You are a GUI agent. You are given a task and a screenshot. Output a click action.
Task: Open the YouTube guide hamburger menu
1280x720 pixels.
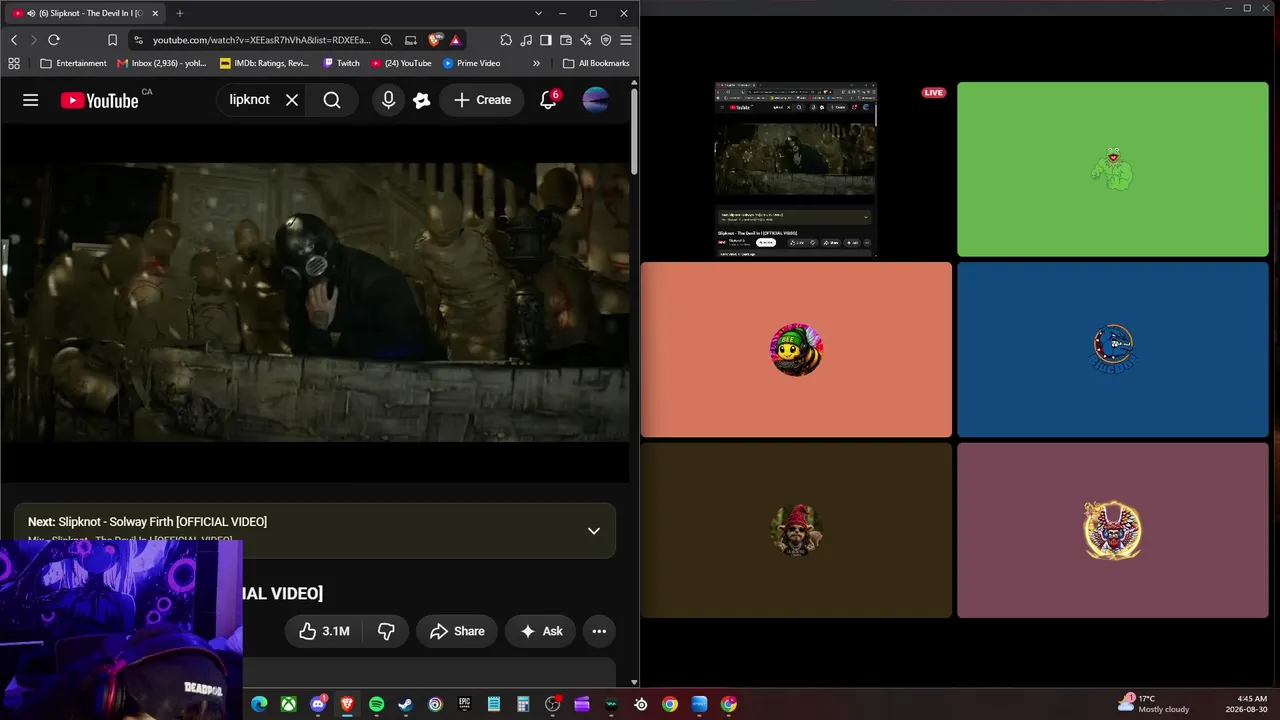coord(31,100)
